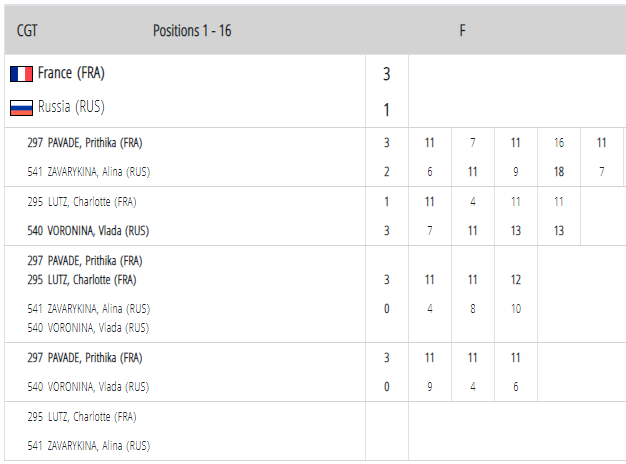The image size is (626, 464).
Task: Select the Russia (RUS) team name
Action: pos(71,107)
